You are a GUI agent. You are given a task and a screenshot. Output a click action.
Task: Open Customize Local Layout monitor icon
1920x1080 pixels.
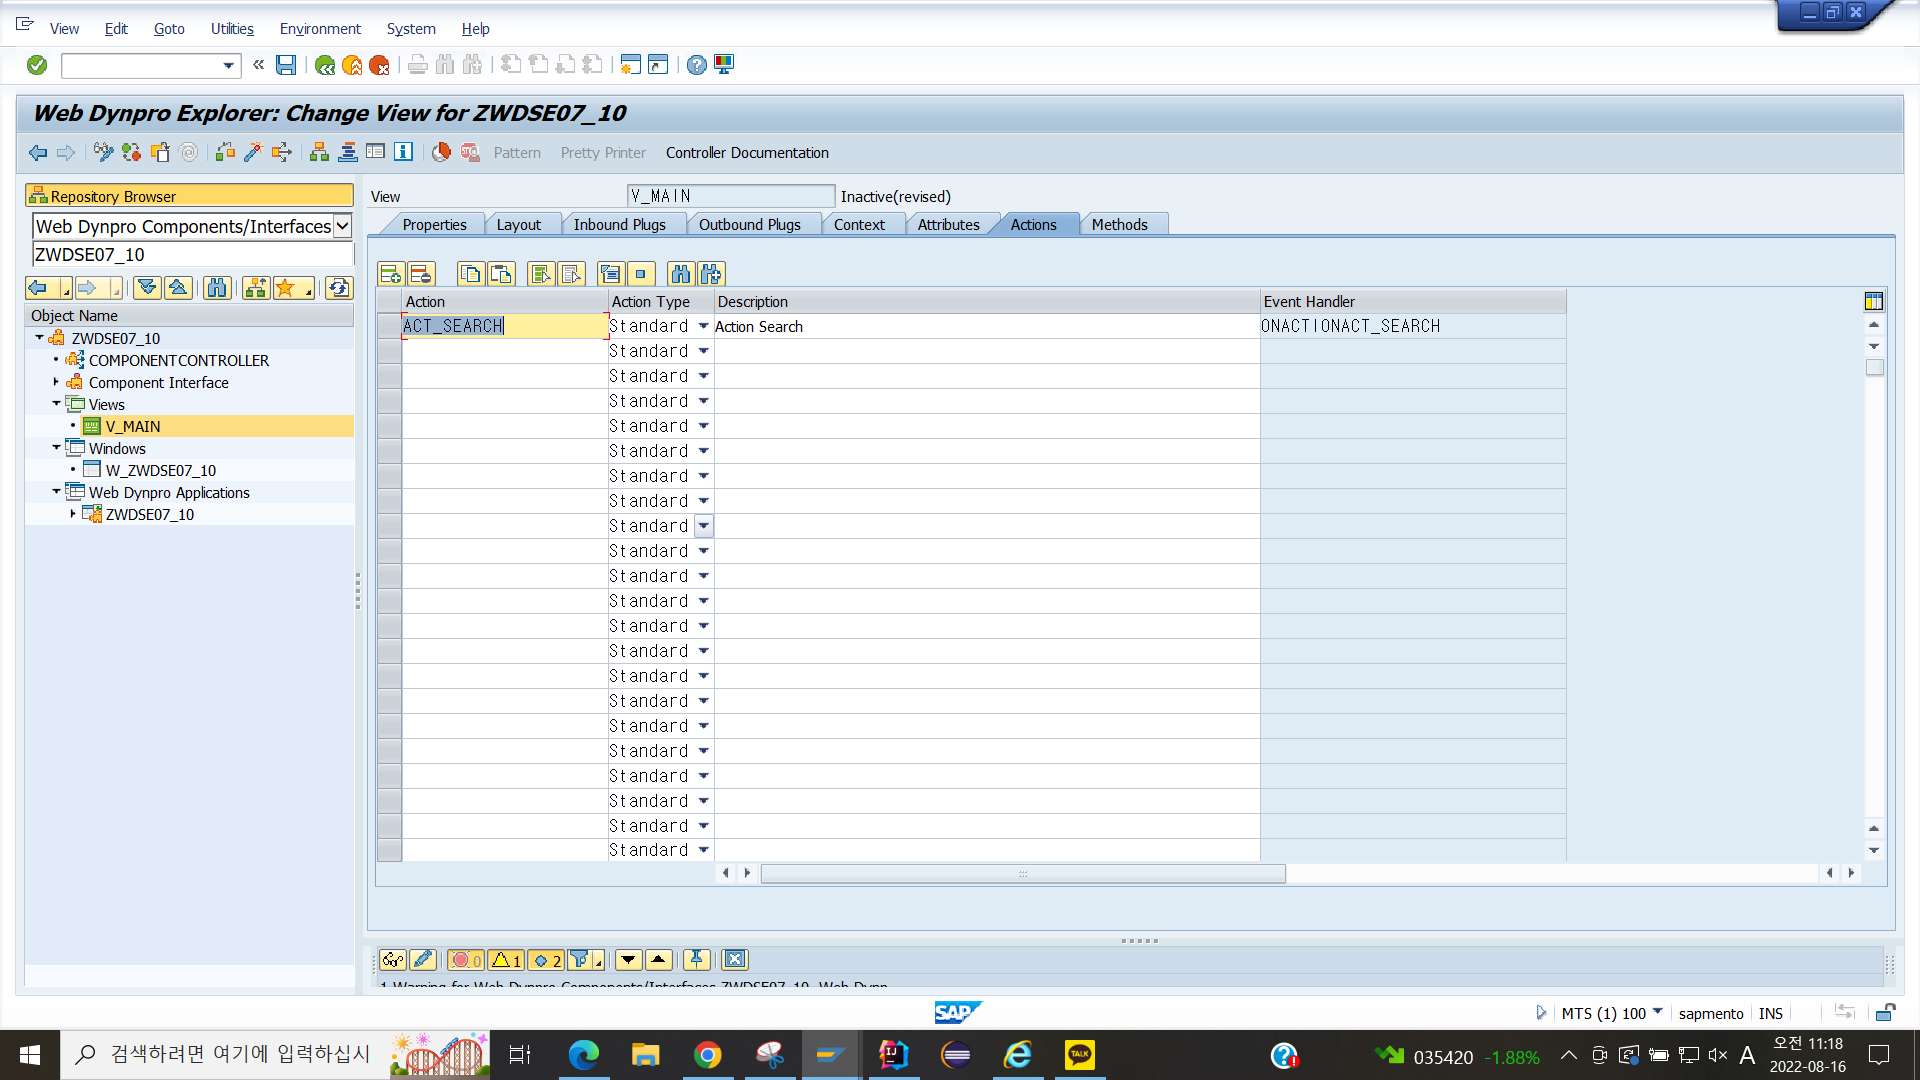724,65
